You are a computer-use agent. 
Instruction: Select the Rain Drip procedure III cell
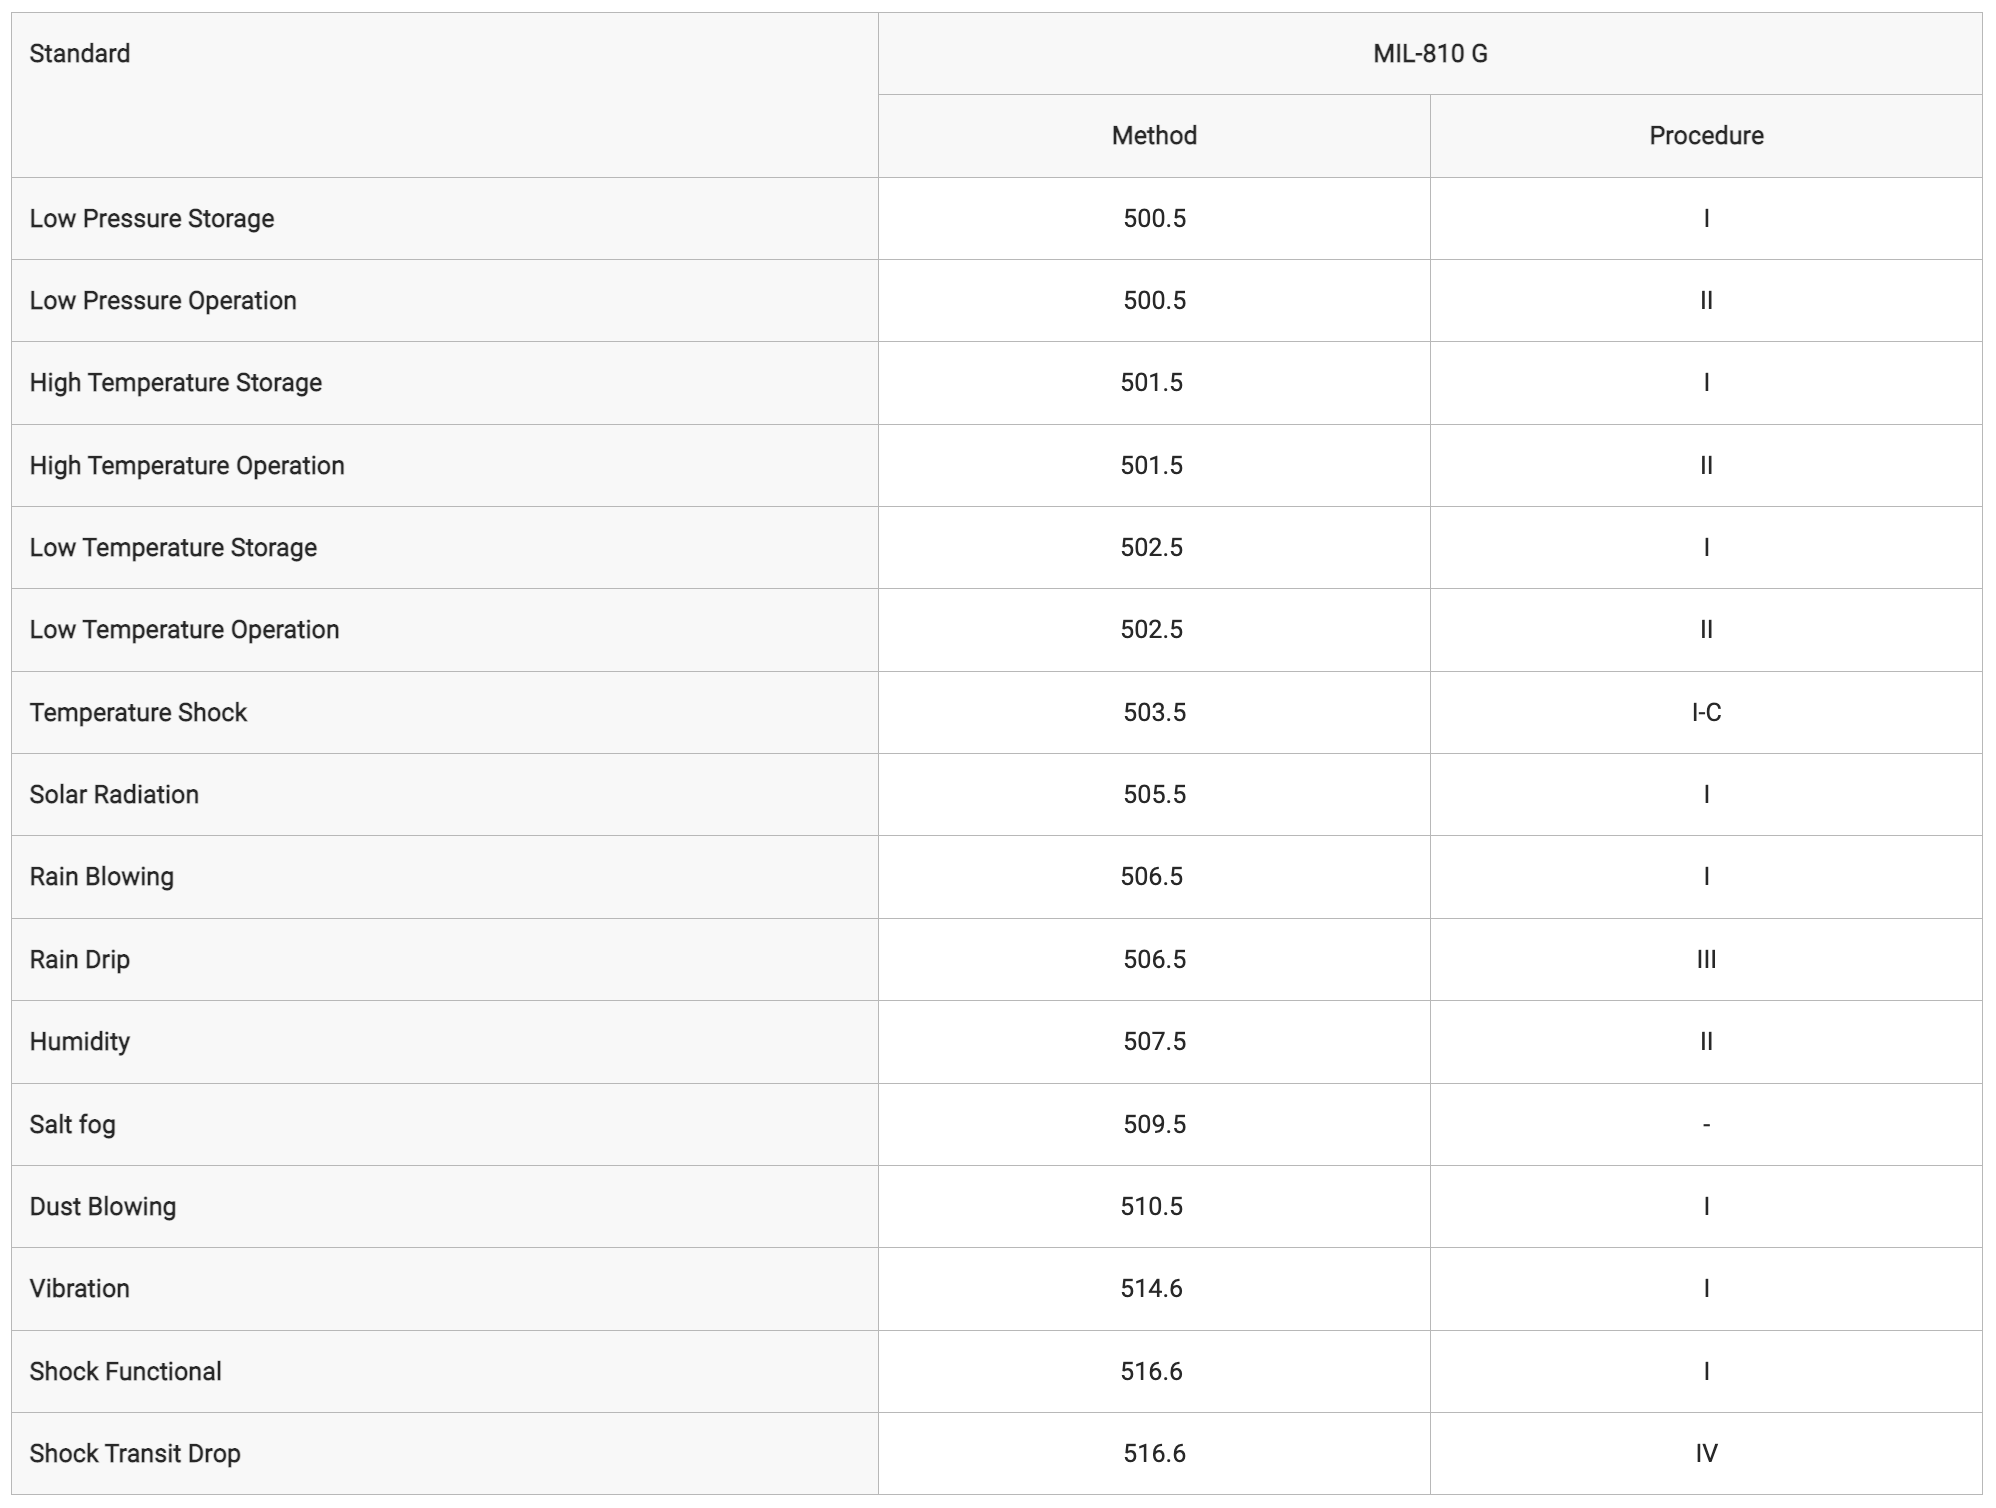click(x=1706, y=960)
